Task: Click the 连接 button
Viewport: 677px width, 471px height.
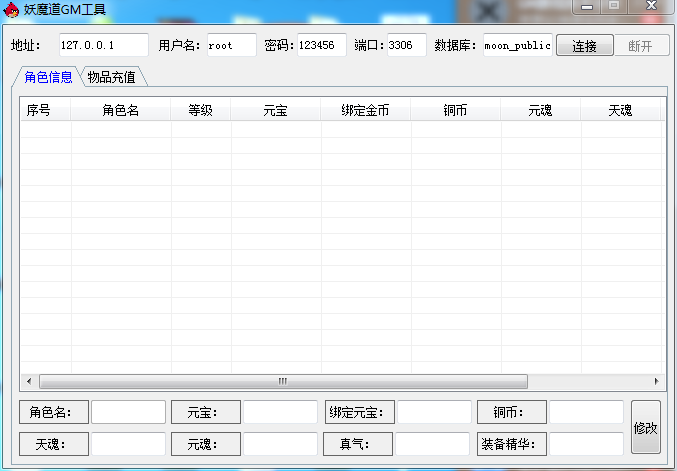Action: tap(585, 45)
